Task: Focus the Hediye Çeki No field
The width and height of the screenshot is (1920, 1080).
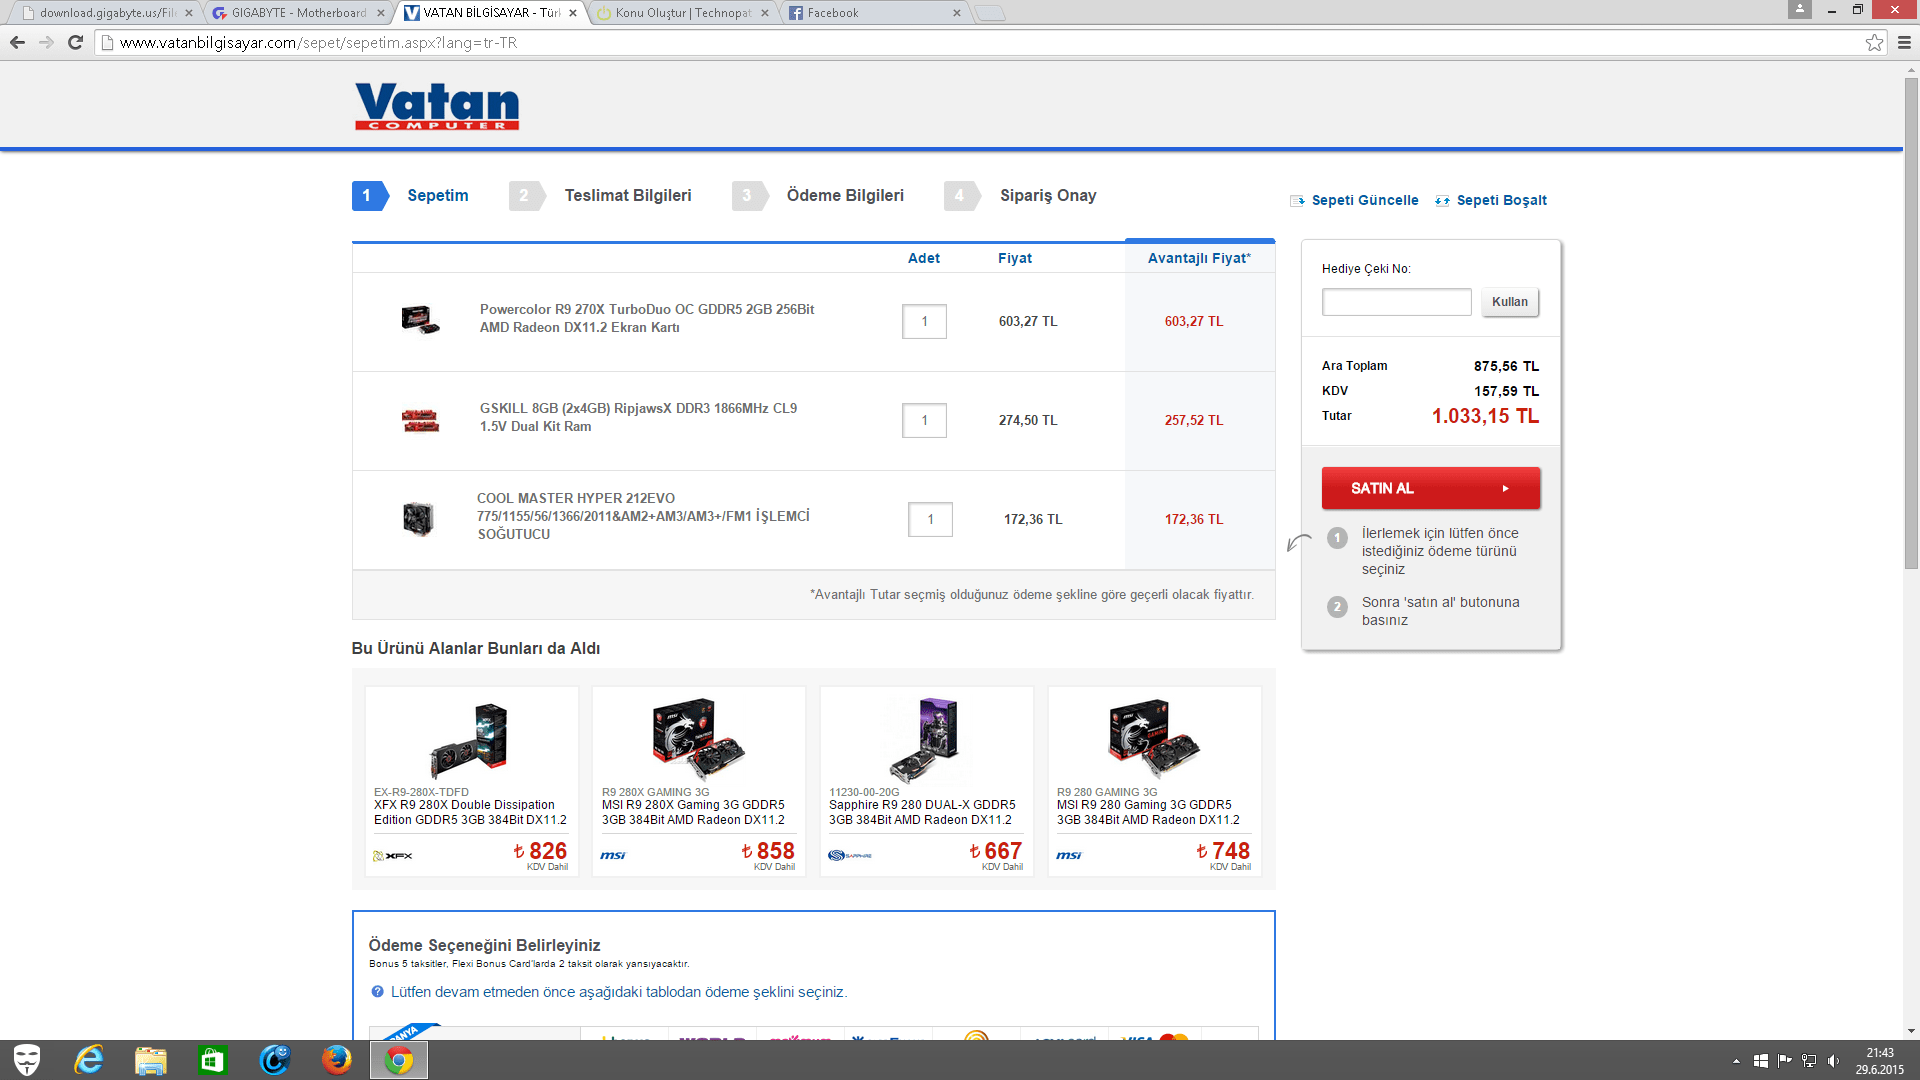Action: (x=1396, y=302)
